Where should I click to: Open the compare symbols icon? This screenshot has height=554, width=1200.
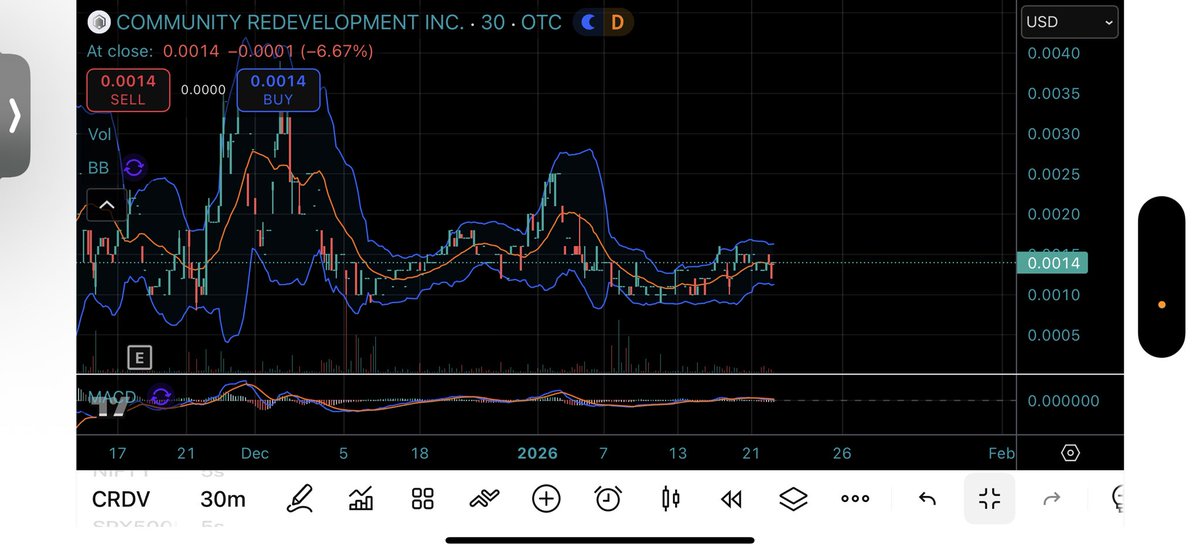pyautogui.click(x=484, y=499)
